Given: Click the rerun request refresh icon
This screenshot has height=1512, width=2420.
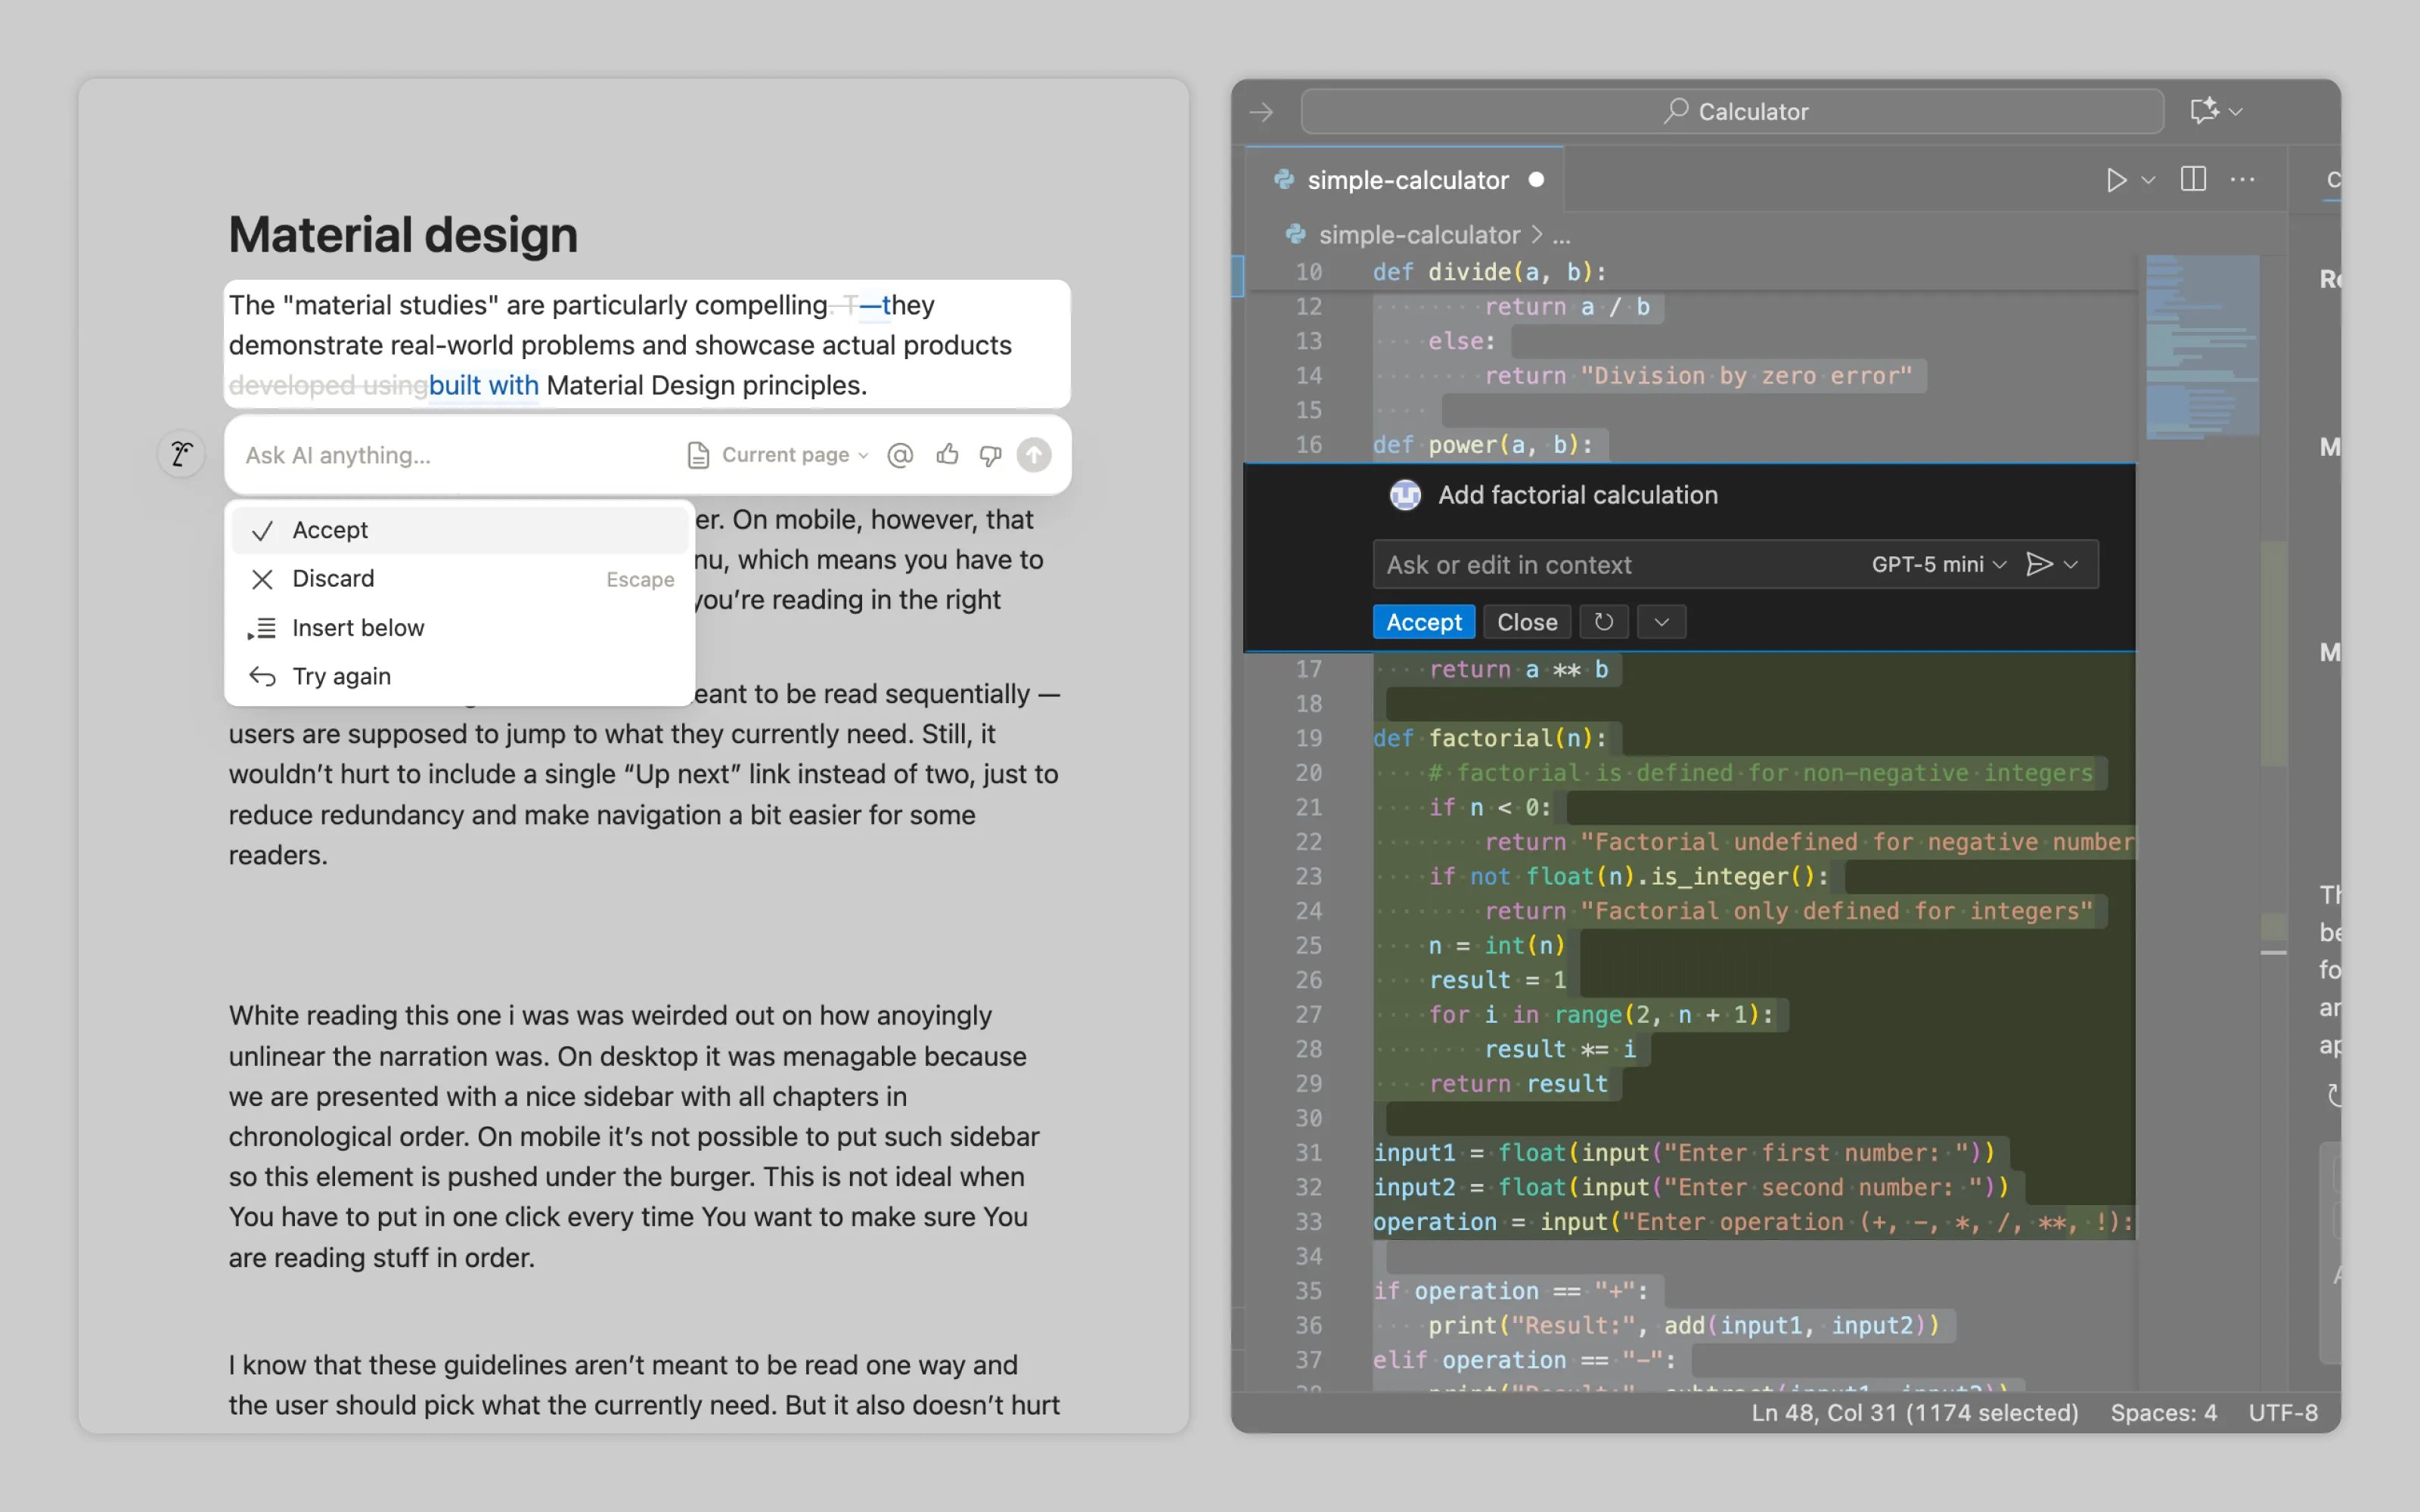Looking at the screenshot, I should [1604, 622].
